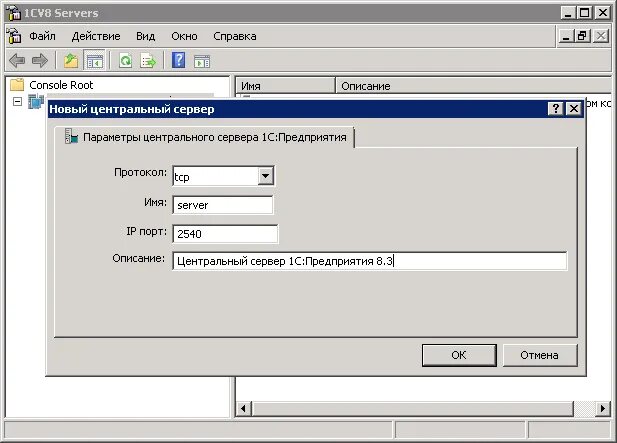This screenshot has height=443, width=617.
Task: Click the Console Root folder icon
Action: click(x=17, y=85)
